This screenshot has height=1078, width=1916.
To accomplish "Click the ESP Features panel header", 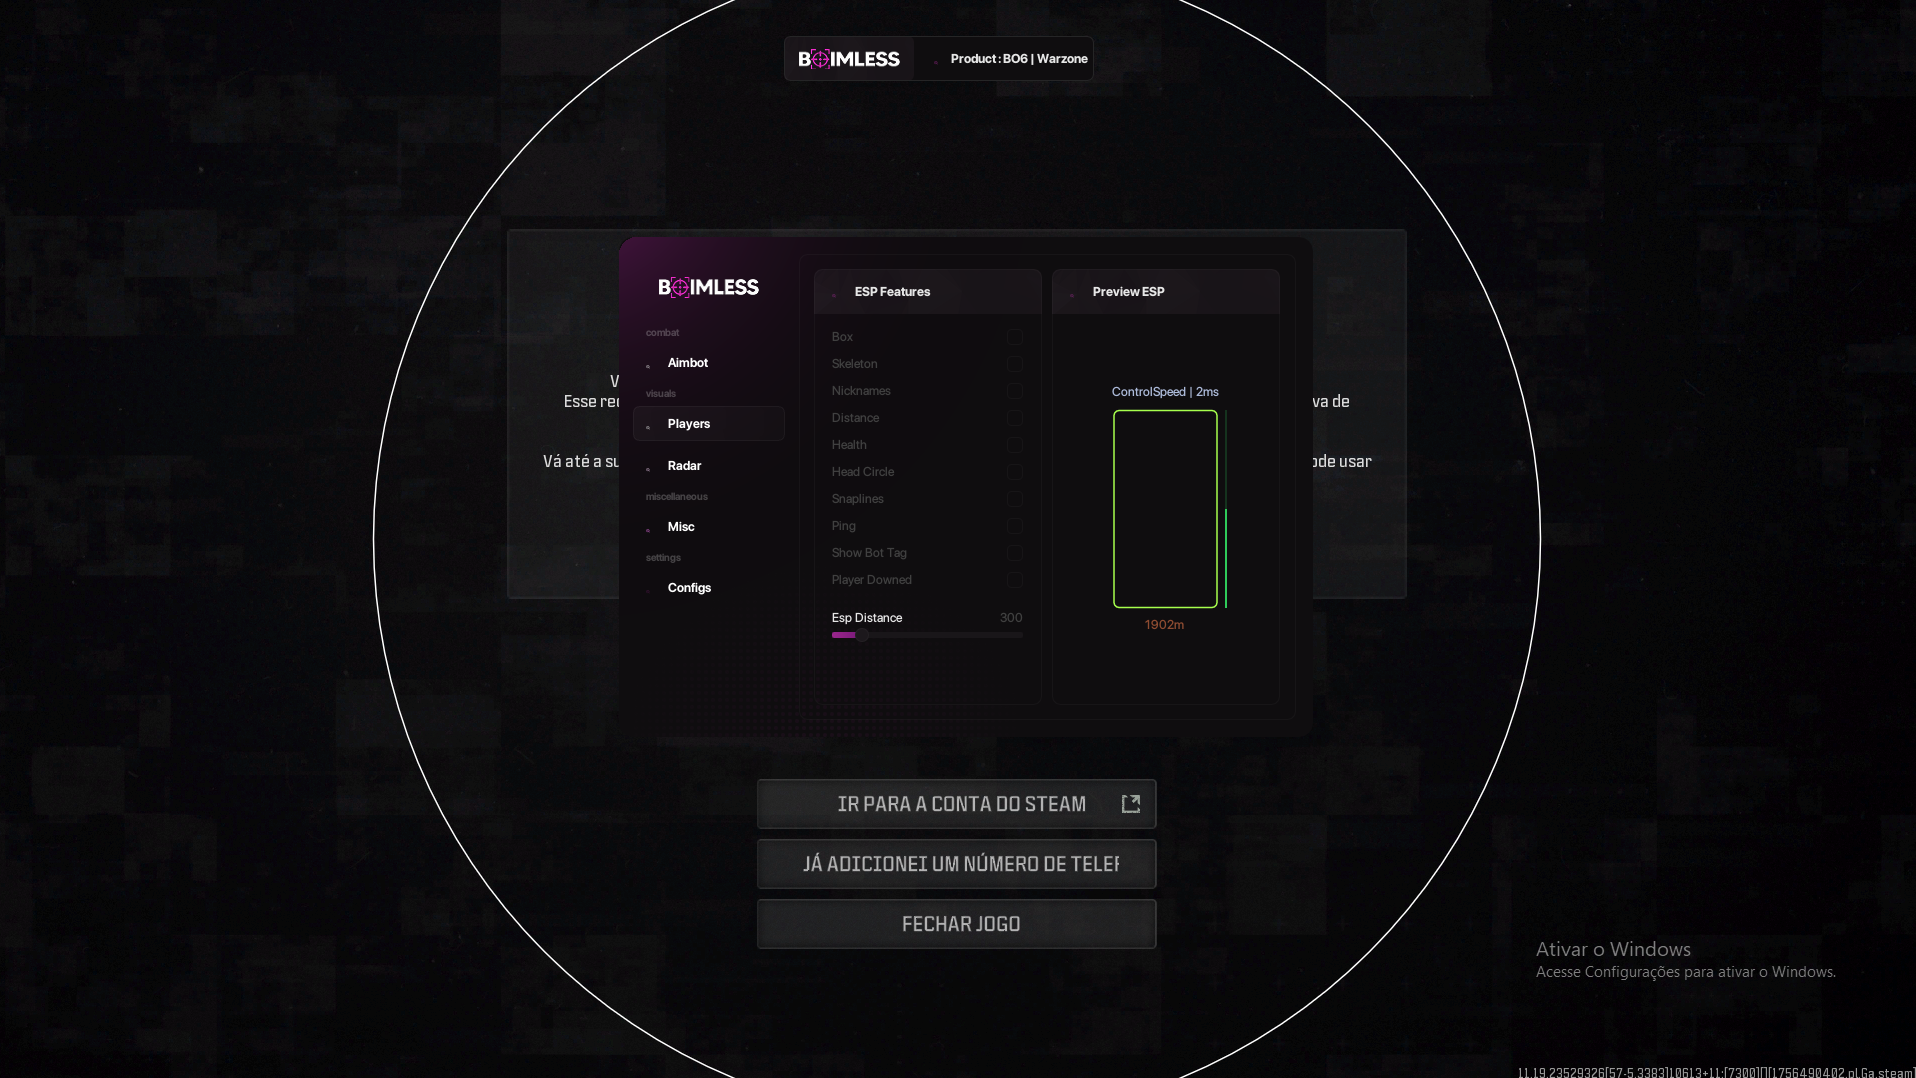I will click(x=927, y=292).
